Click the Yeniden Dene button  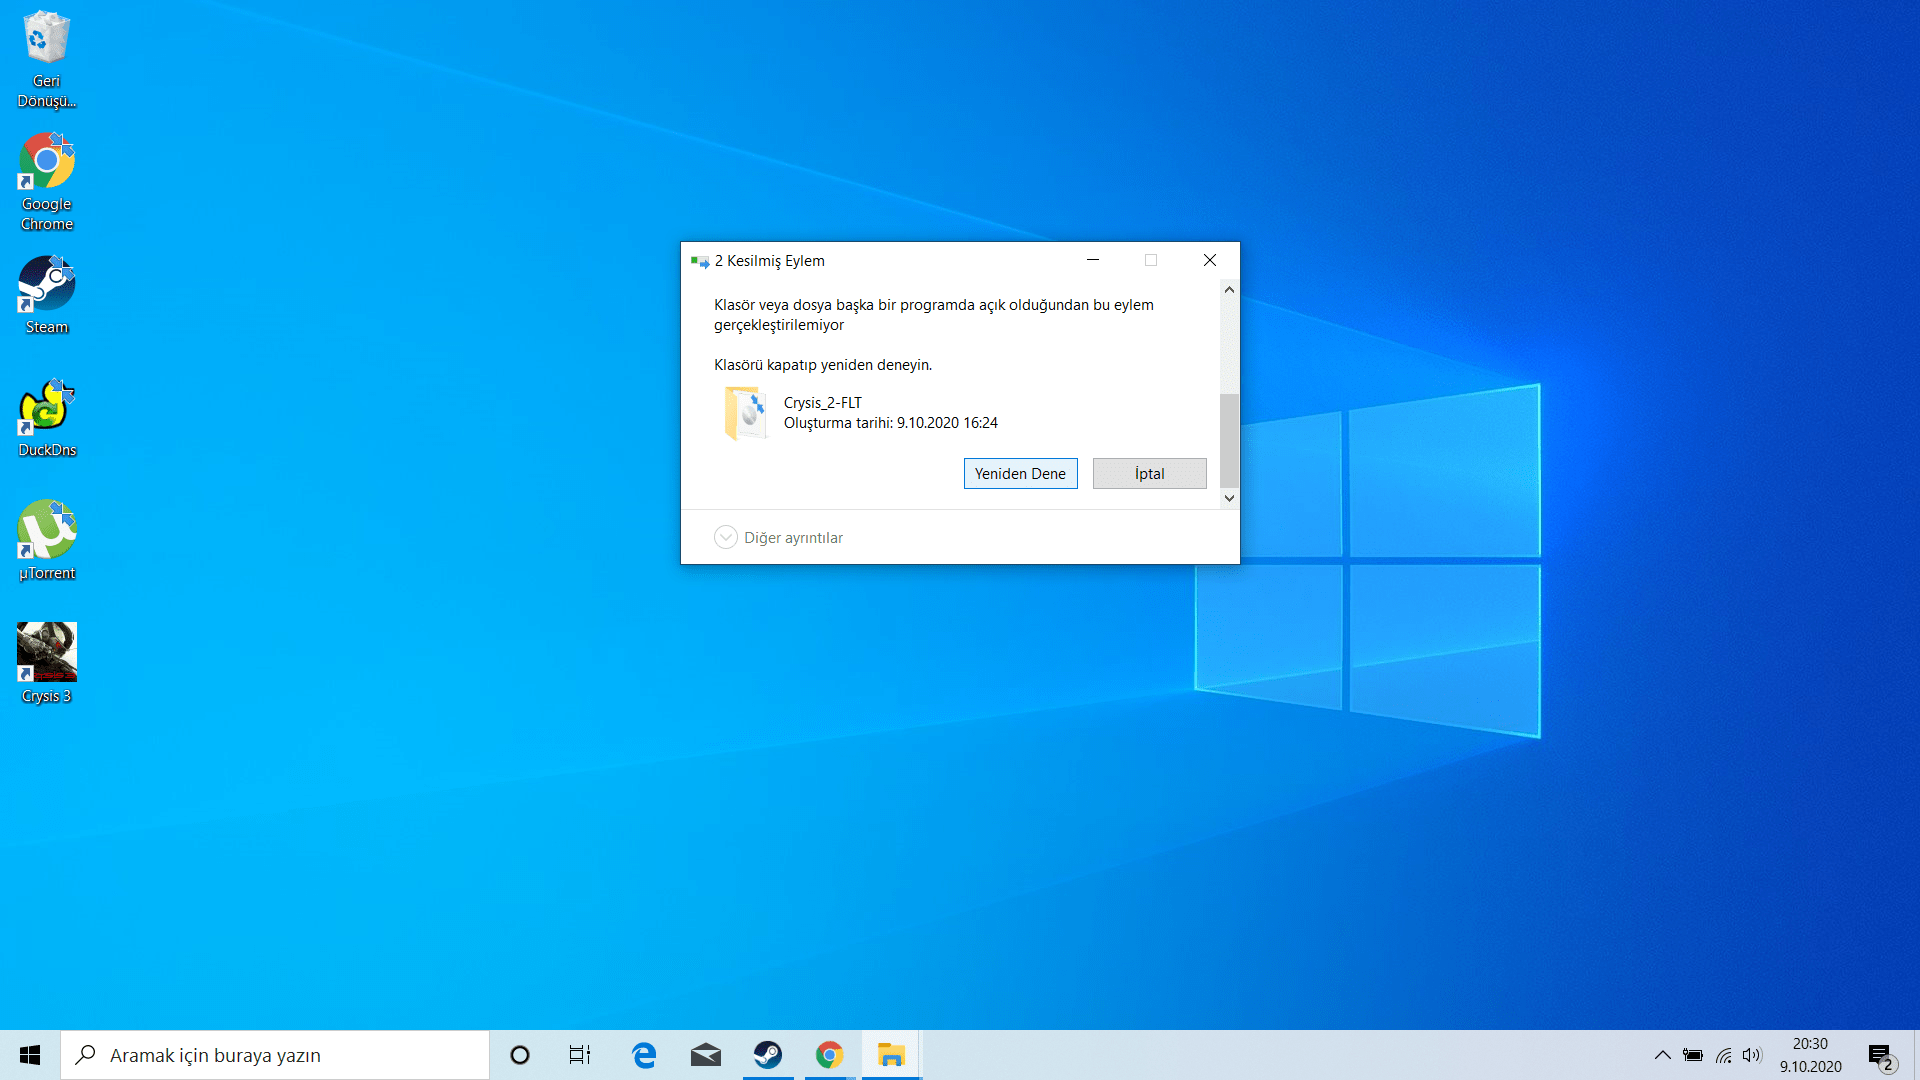tap(1020, 474)
